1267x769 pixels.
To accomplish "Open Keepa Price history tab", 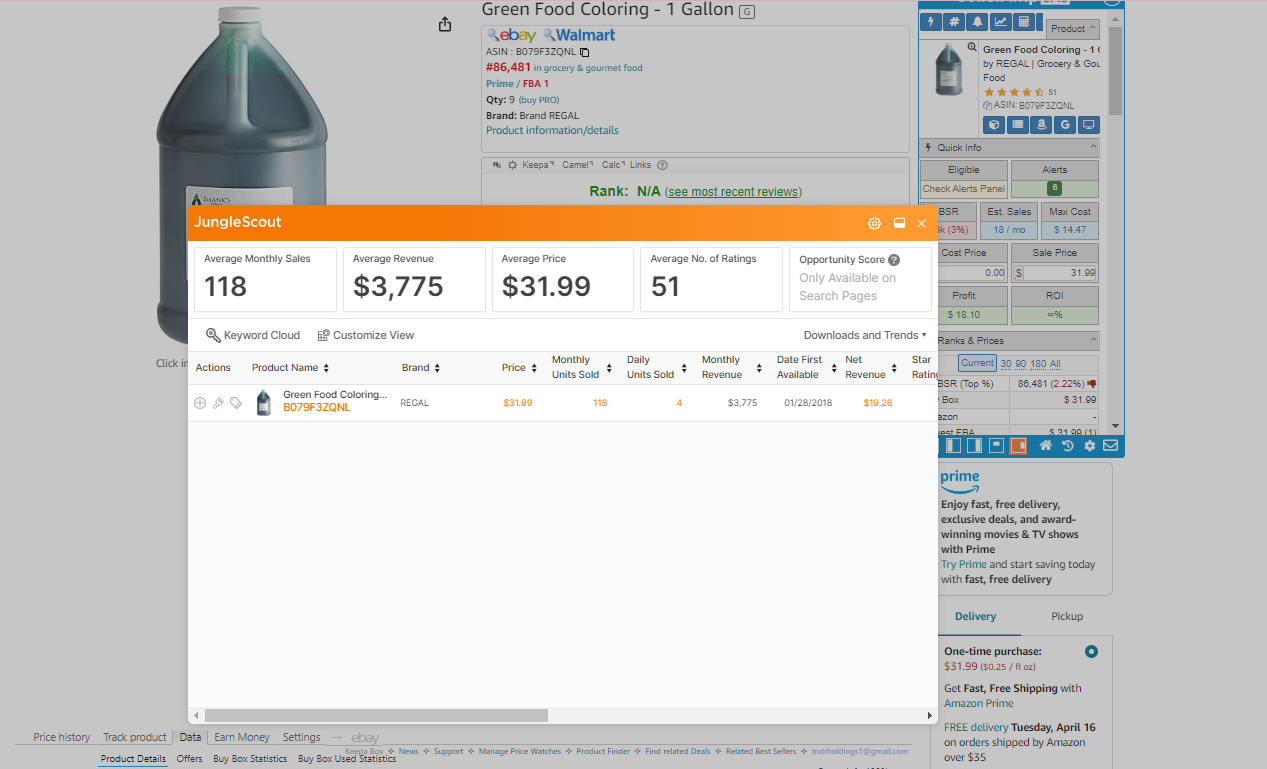I will (x=62, y=737).
